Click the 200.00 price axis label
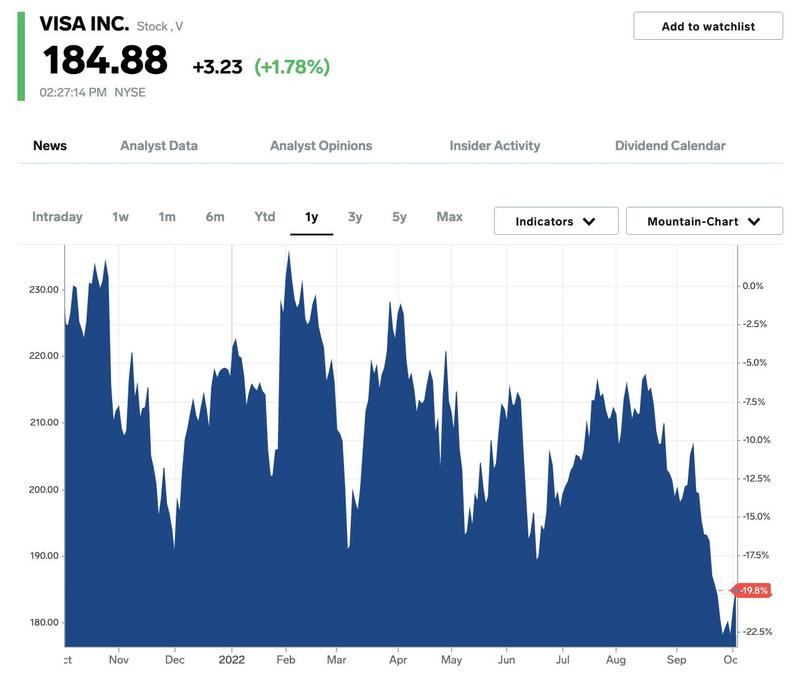 [x=44, y=489]
